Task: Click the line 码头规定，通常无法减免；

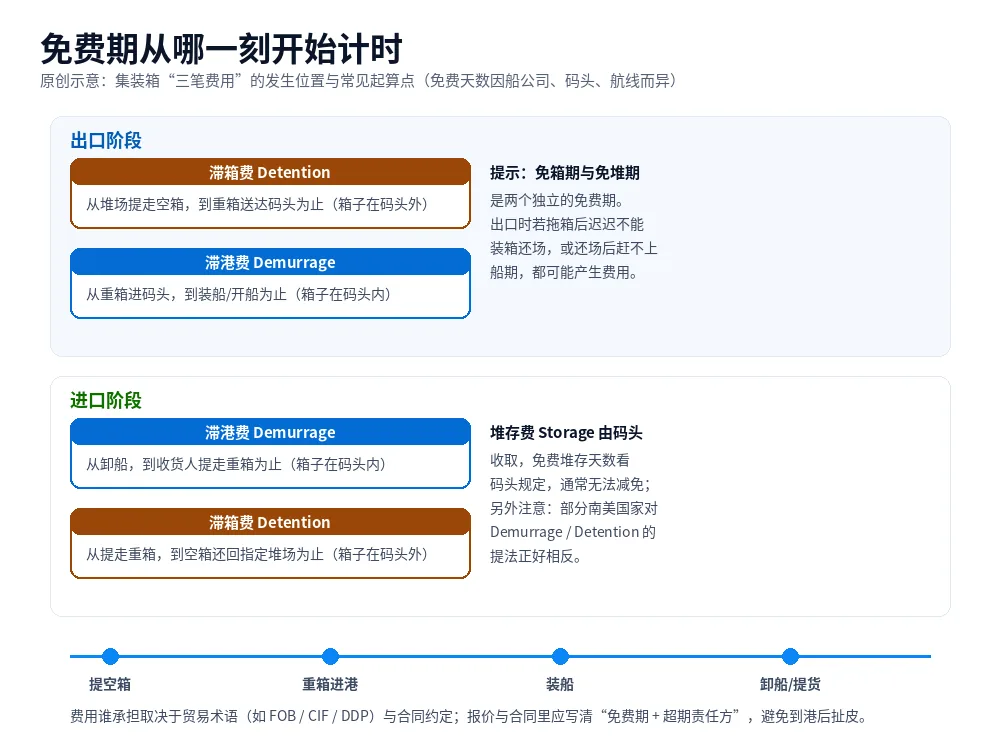Action: click(571, 484)
